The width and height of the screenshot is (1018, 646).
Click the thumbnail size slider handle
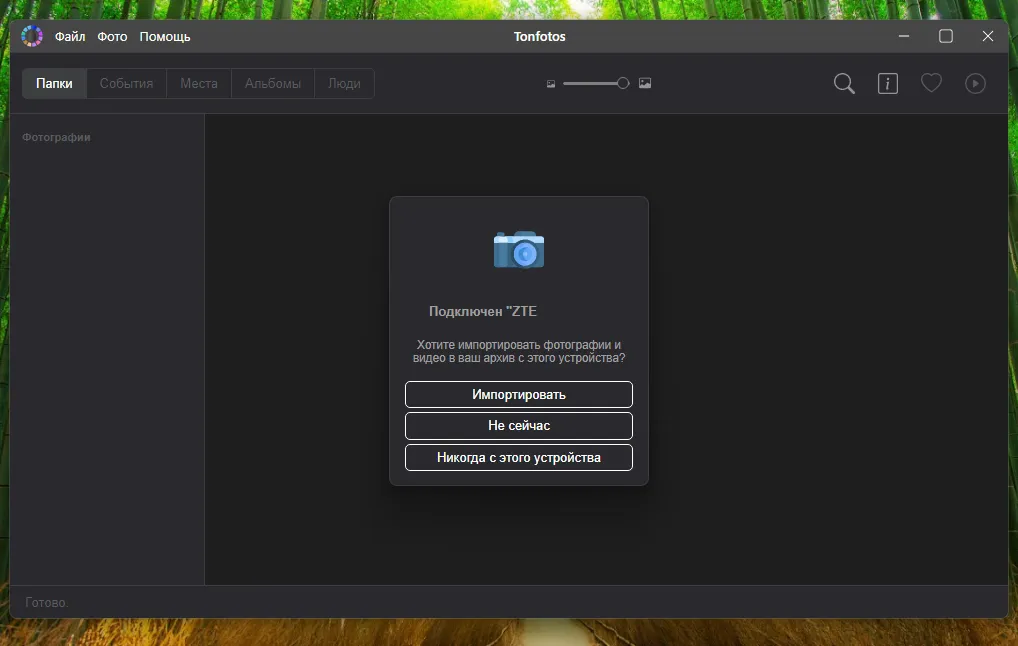click(x=623, y=84)
